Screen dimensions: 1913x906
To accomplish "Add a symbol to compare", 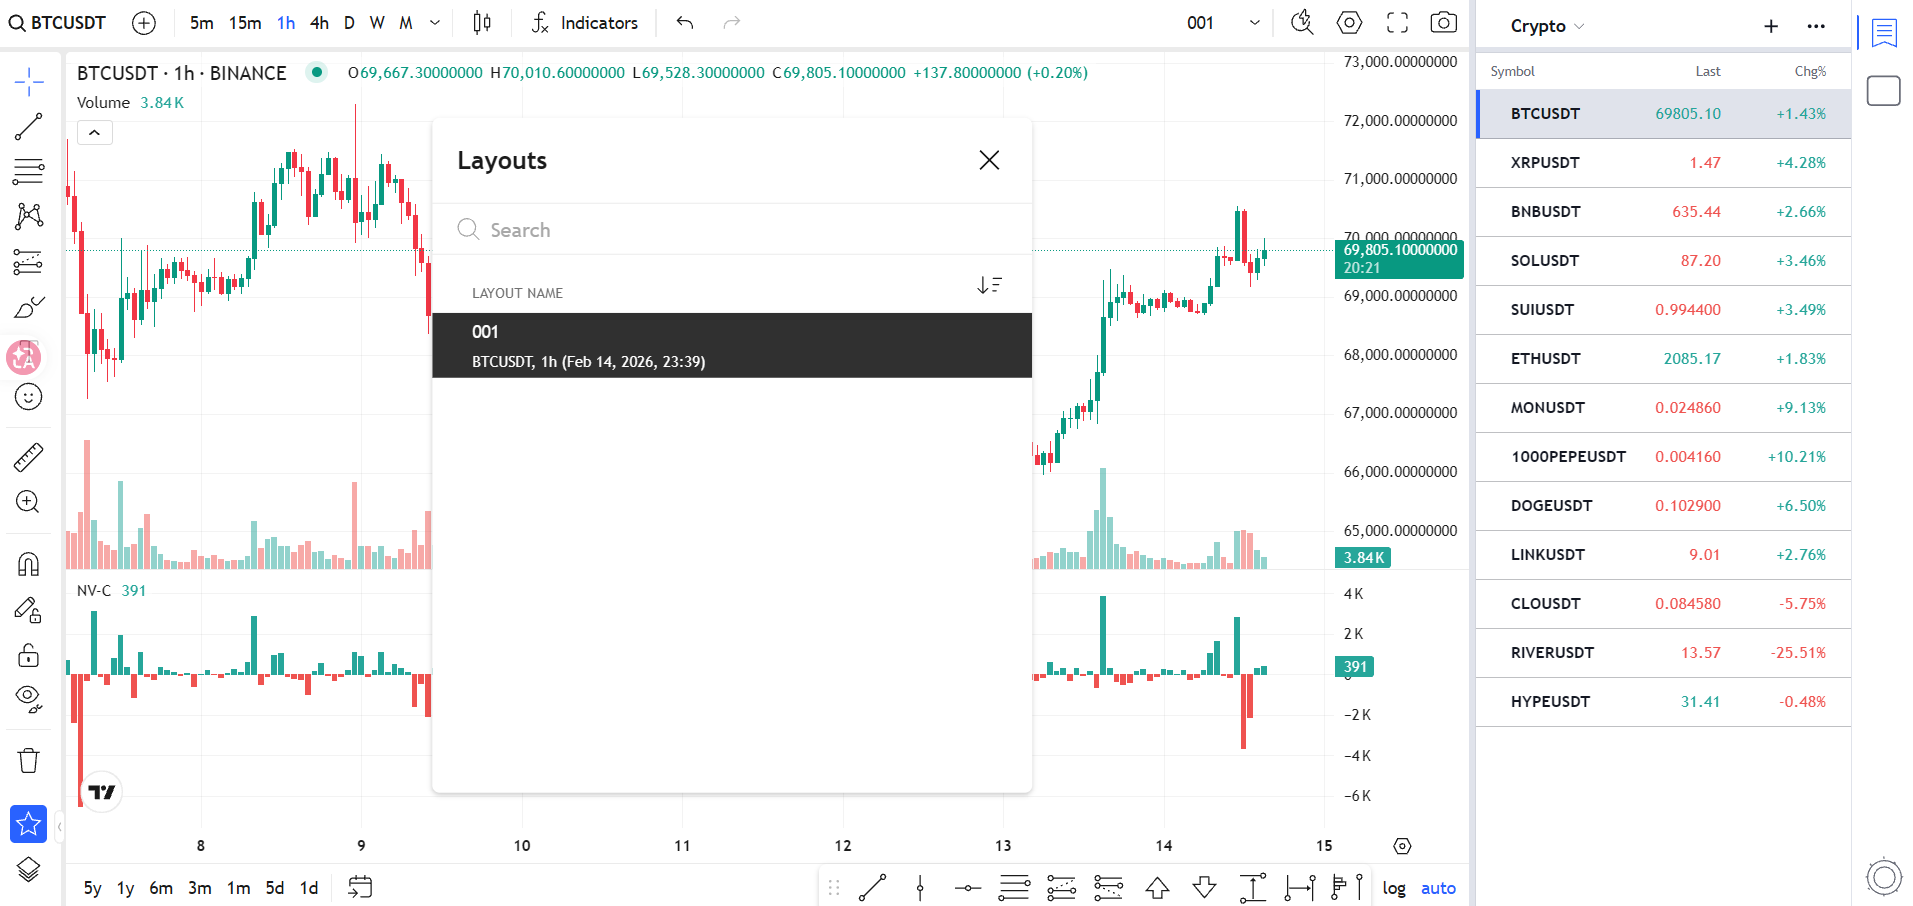I will pyautogui.click(x=144, y=22).
